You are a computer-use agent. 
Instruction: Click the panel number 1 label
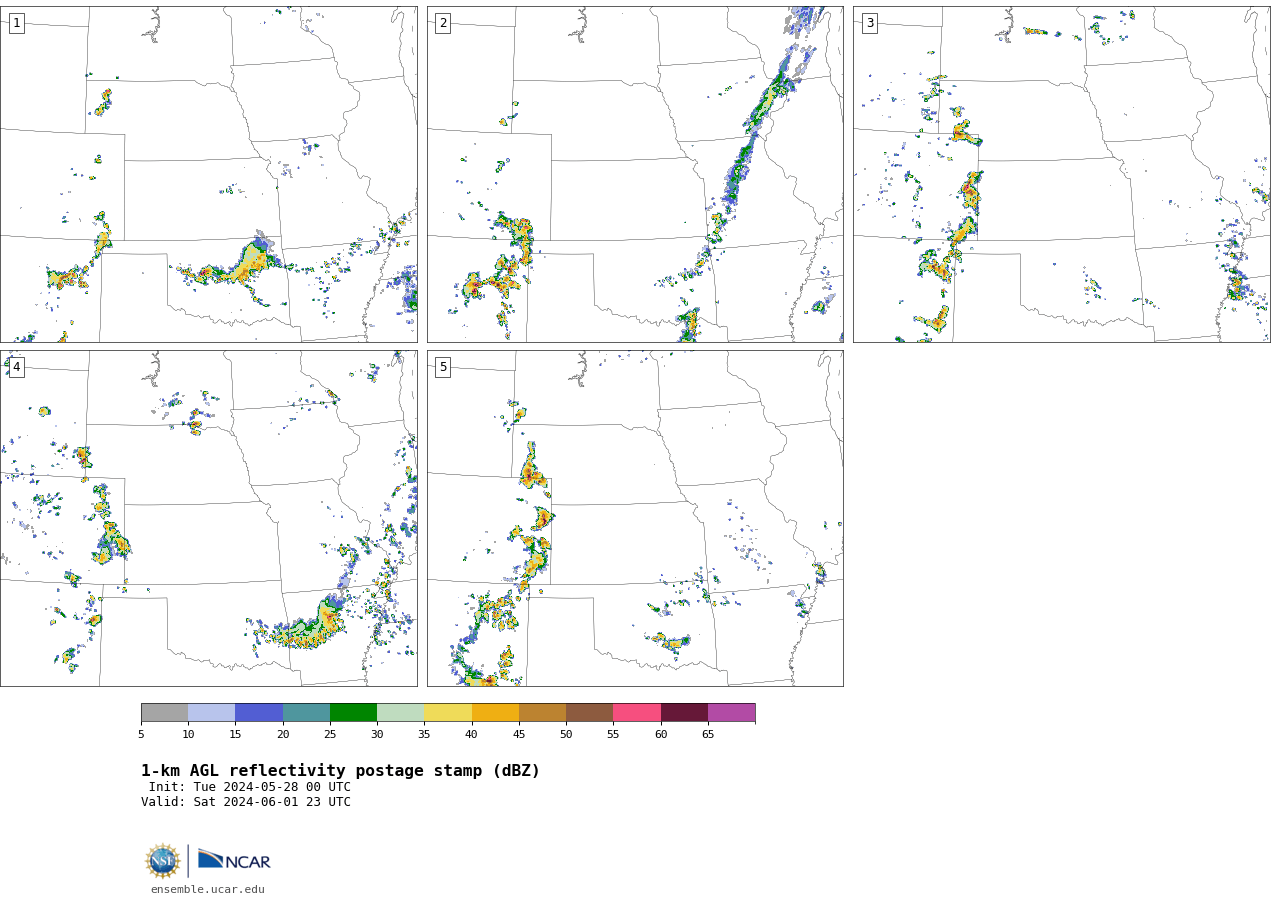(x=16, y=23)
